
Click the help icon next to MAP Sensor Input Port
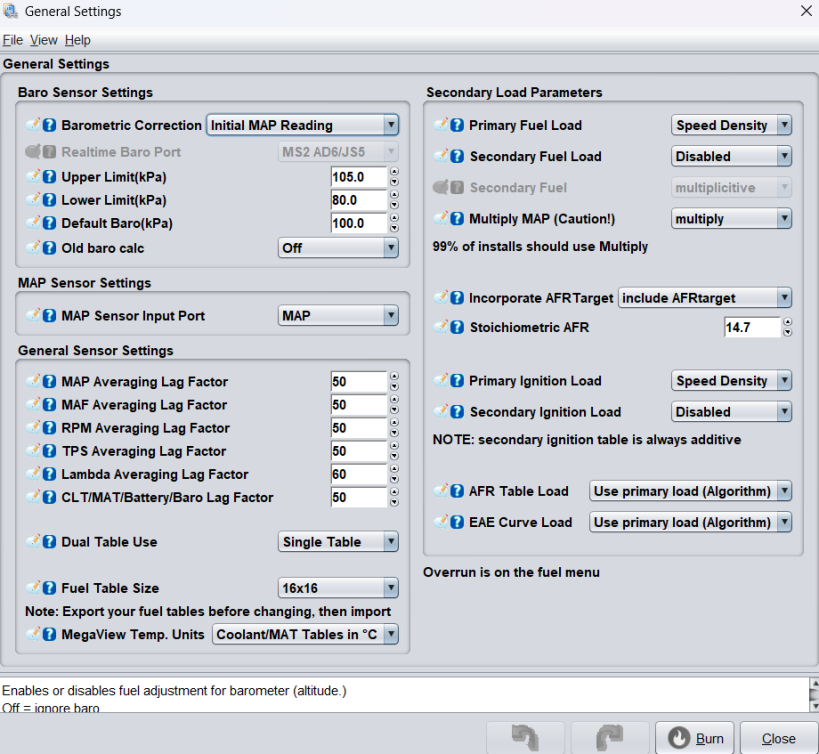point(49,316)
